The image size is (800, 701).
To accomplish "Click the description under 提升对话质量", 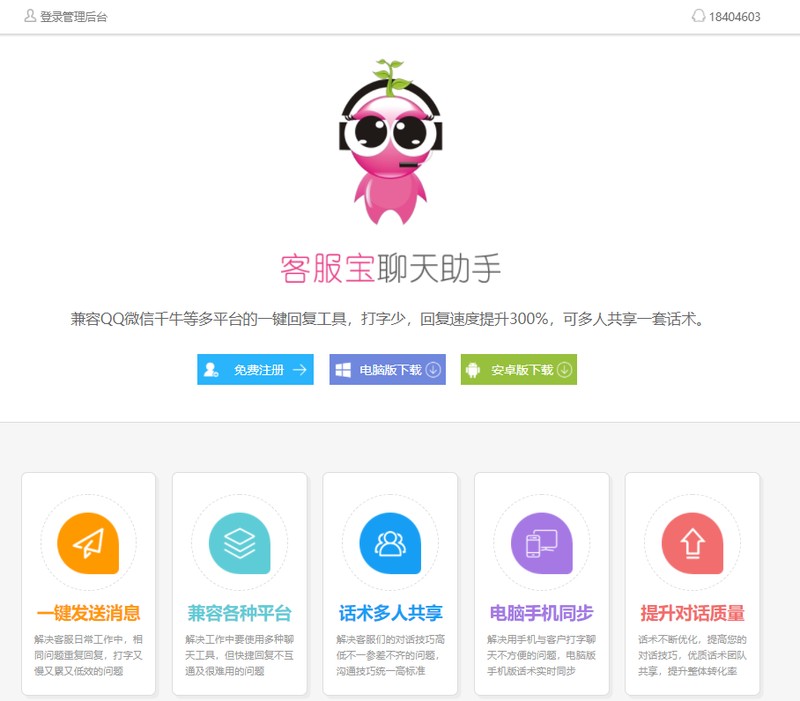I will click(692, 655).
